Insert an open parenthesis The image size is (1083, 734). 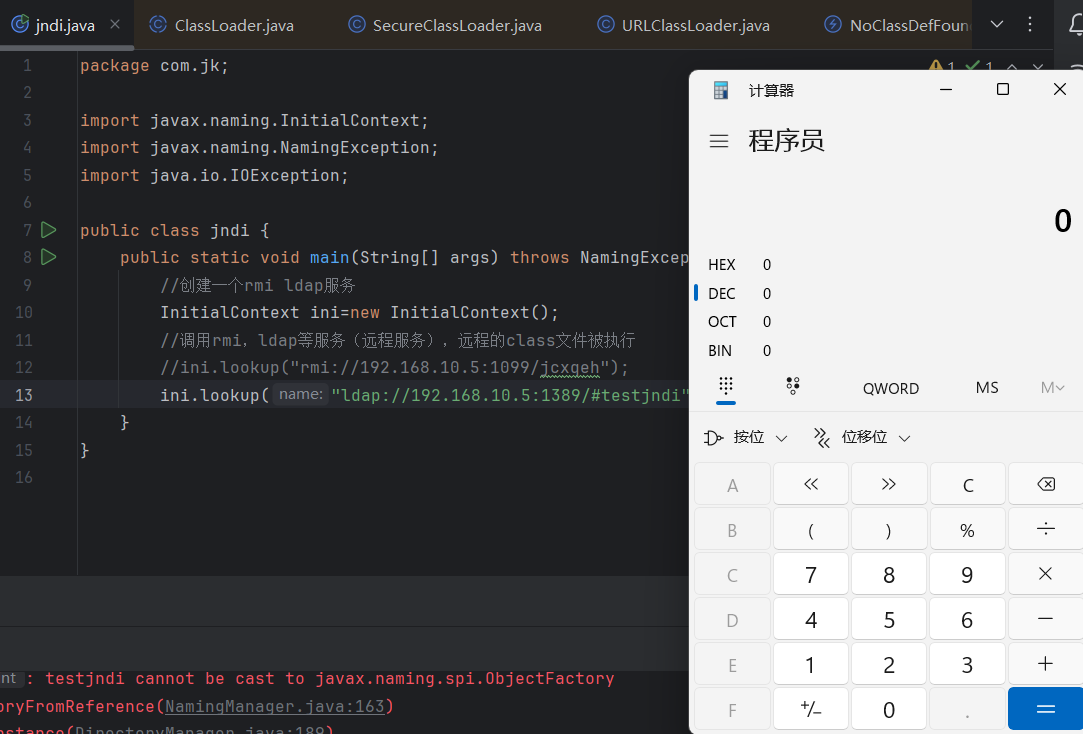(x=811, y=530)
